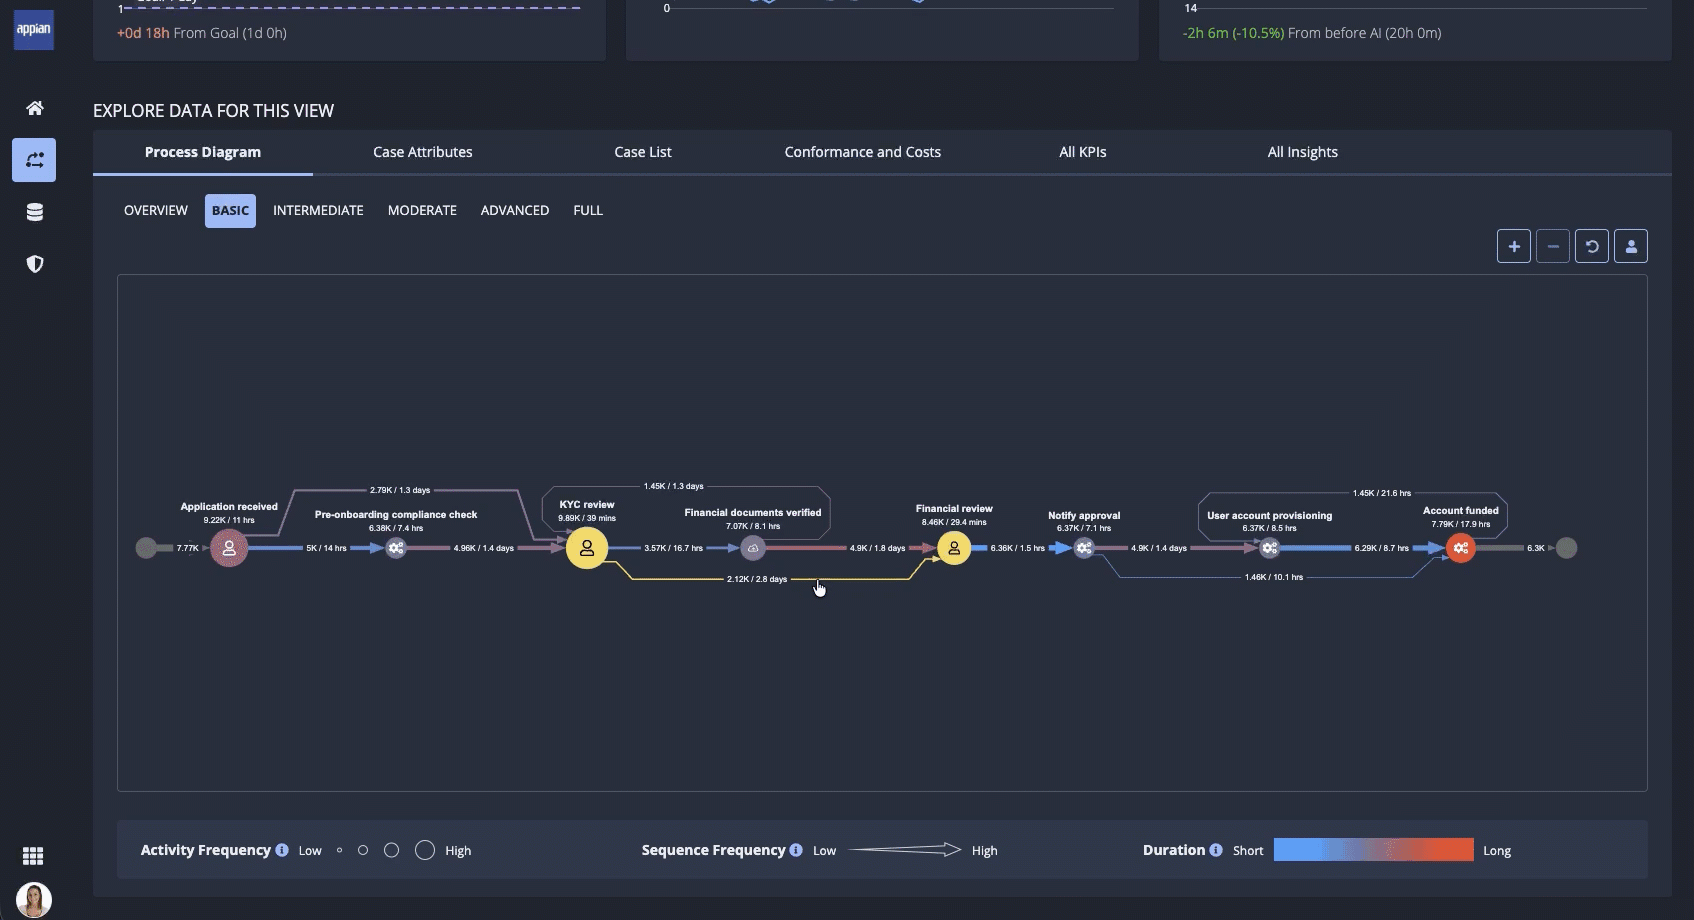Open the database sidebar icon
Image resolution: width=1694 pixels, height=920 pixels.
(34, 212)
